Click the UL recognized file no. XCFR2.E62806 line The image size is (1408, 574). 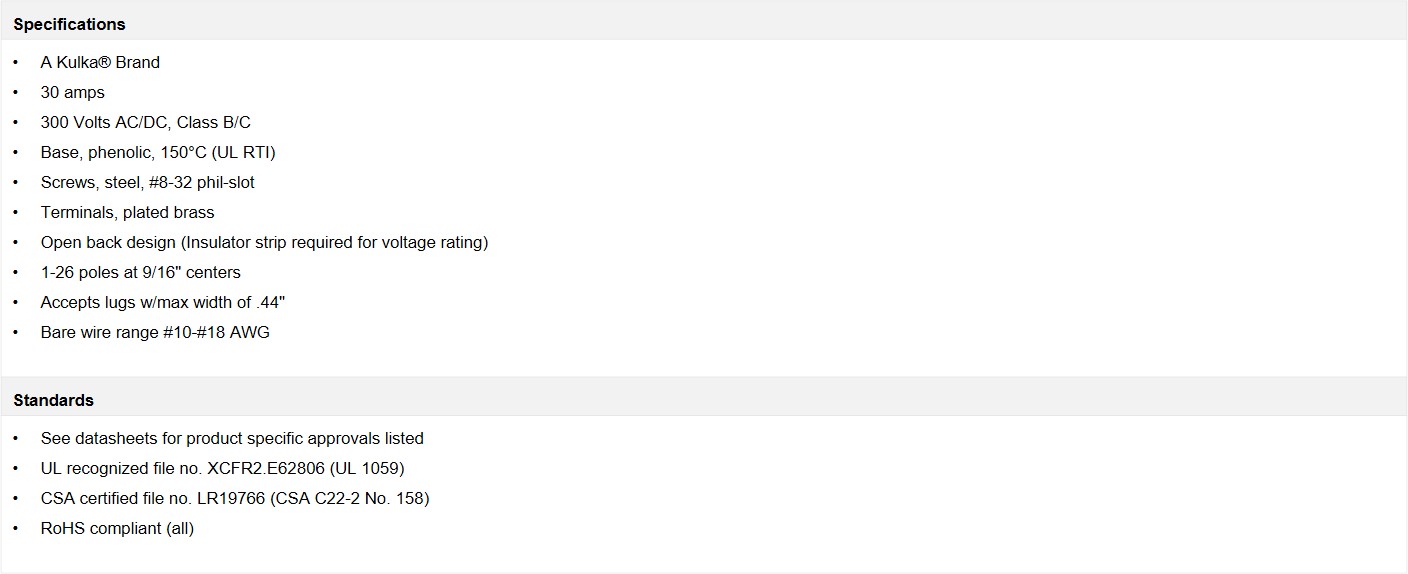coord(222,468)
